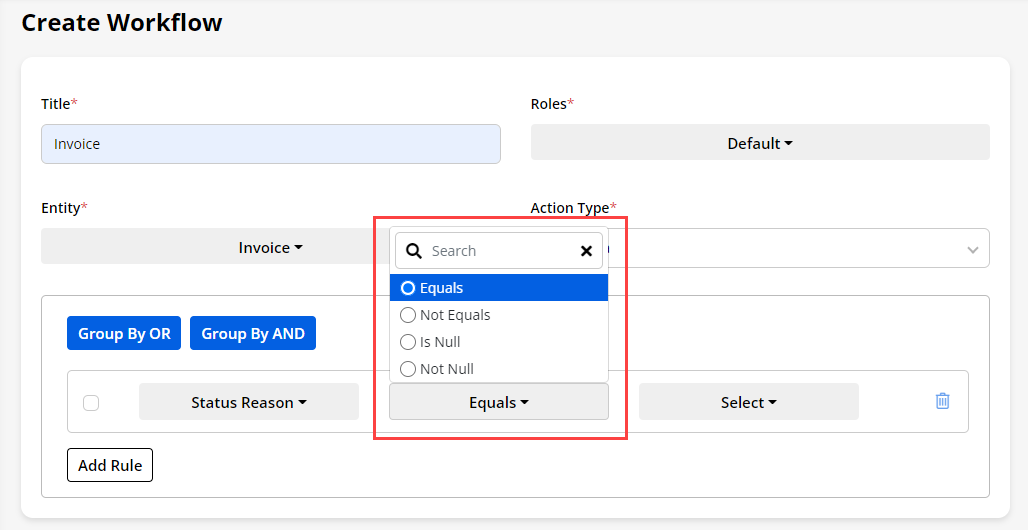Tick the checkbox beside Status Reason
Viewport: 1028px width, 530px height.
[x=91, y=403]
